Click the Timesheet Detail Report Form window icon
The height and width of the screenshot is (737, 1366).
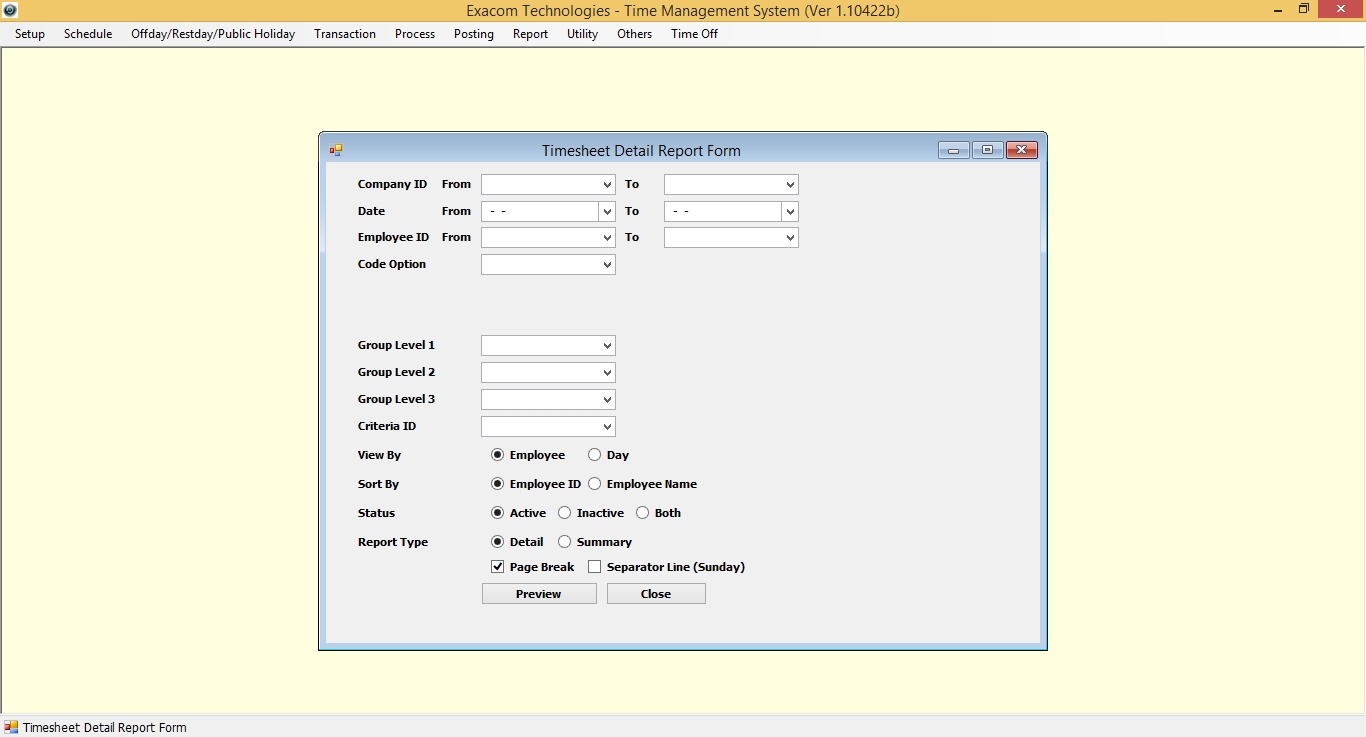pyautogui.click(x=336, y=151)
